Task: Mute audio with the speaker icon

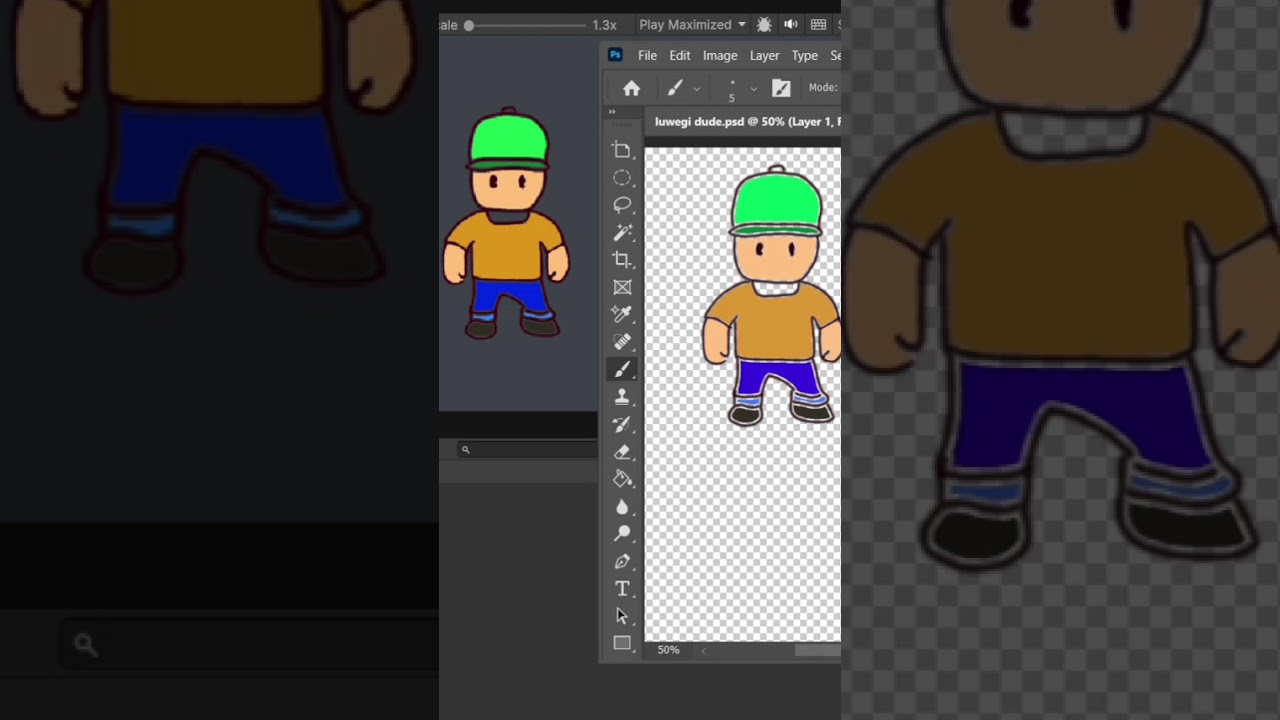Action: click(791, 25)
